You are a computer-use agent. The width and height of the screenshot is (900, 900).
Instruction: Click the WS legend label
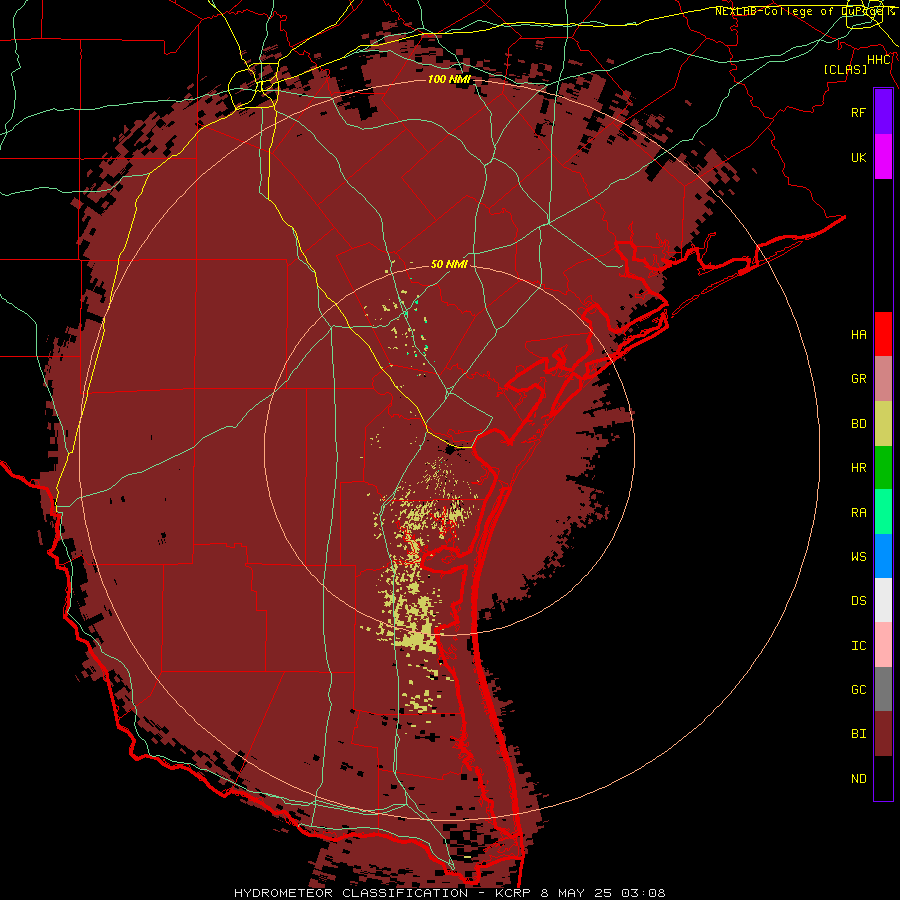tap(858, 557)
